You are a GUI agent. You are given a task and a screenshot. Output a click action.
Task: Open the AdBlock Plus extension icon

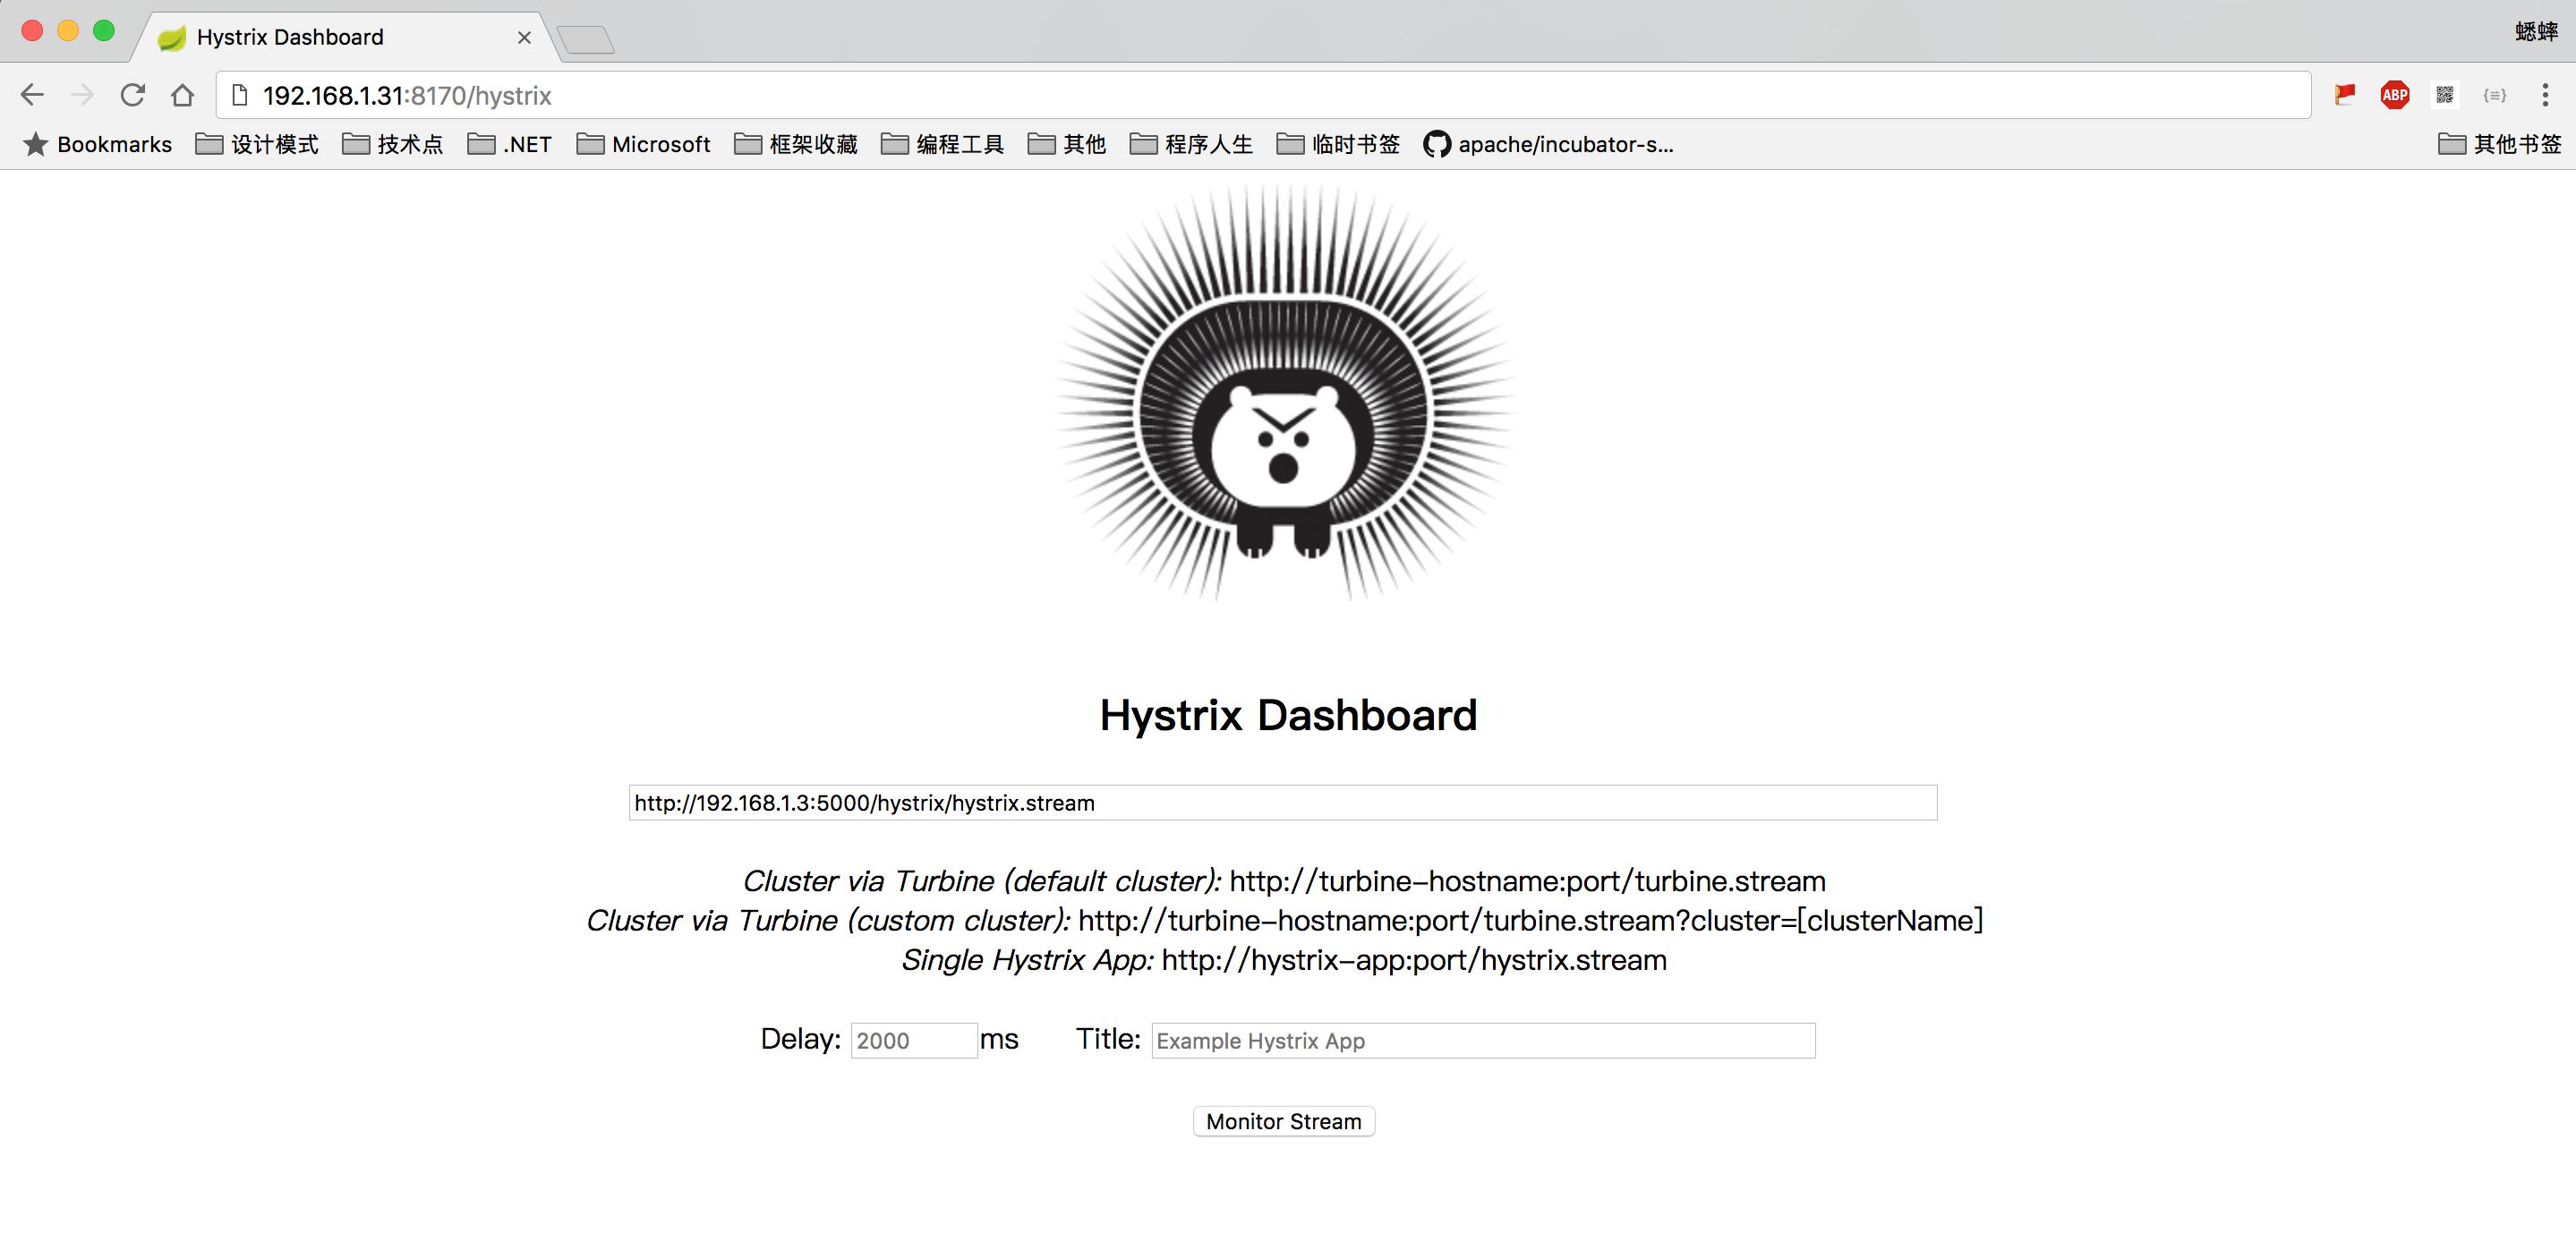click(2395, 95)
